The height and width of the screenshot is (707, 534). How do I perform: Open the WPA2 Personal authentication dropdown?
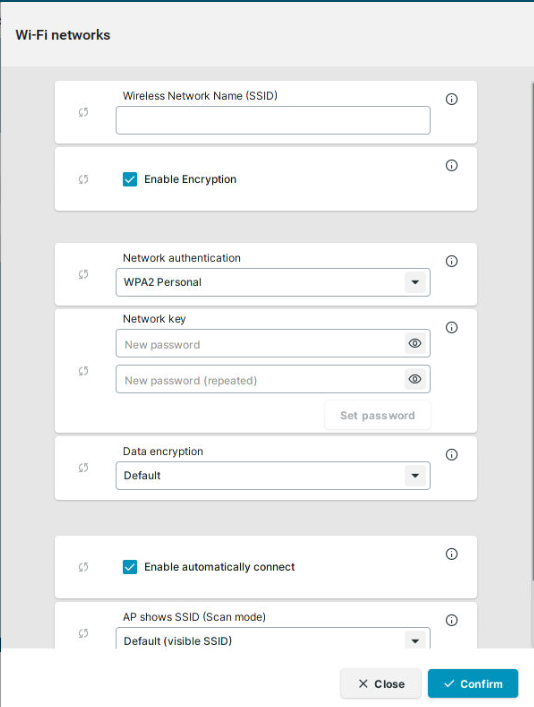click(x=273, y=282)
